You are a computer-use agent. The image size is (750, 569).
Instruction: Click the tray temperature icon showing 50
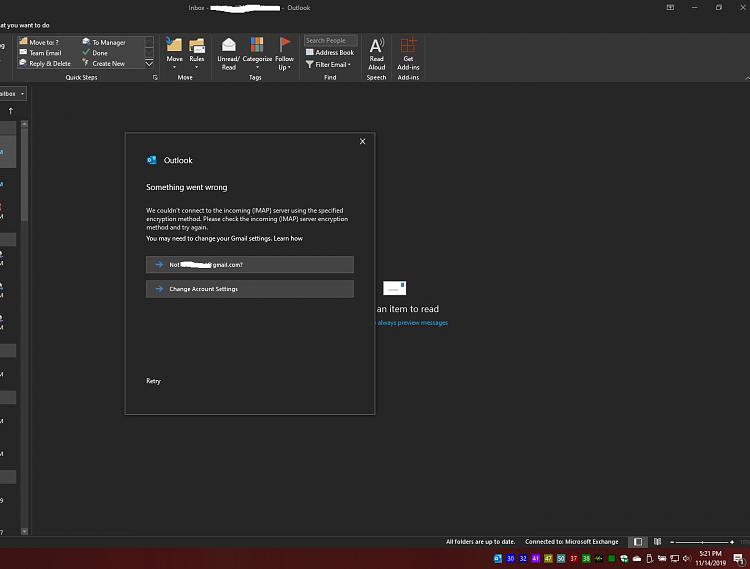pyautogui.click(x=561, y=558)
